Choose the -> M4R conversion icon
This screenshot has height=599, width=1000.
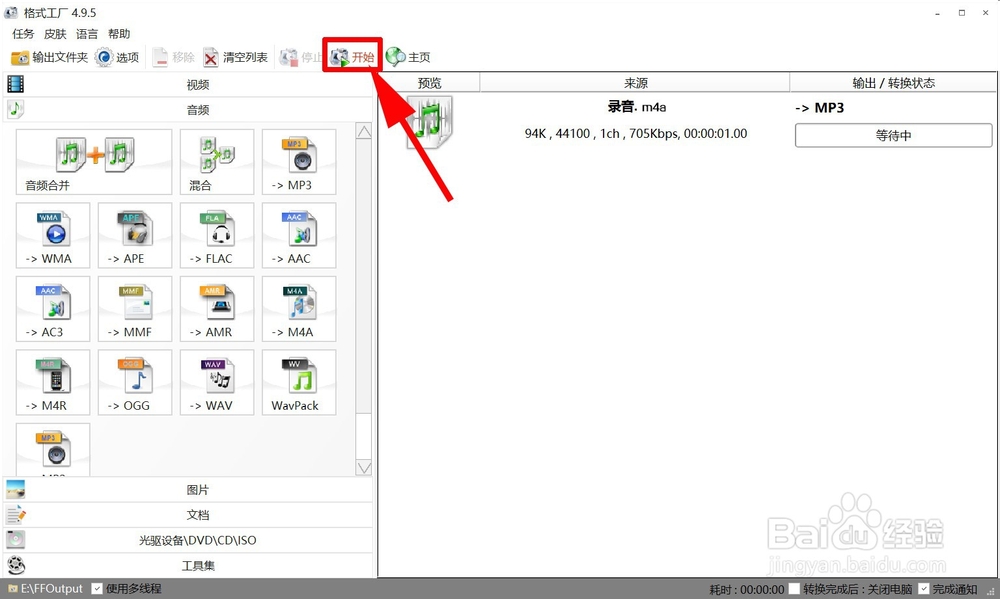click(x=53, y=382)
